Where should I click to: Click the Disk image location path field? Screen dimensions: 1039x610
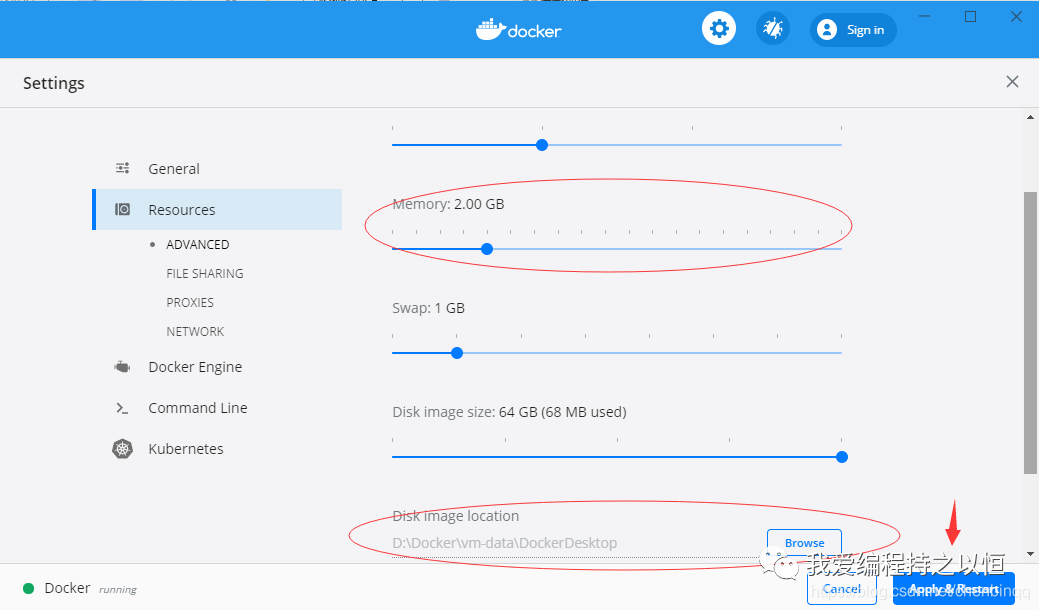pos(576,543)
